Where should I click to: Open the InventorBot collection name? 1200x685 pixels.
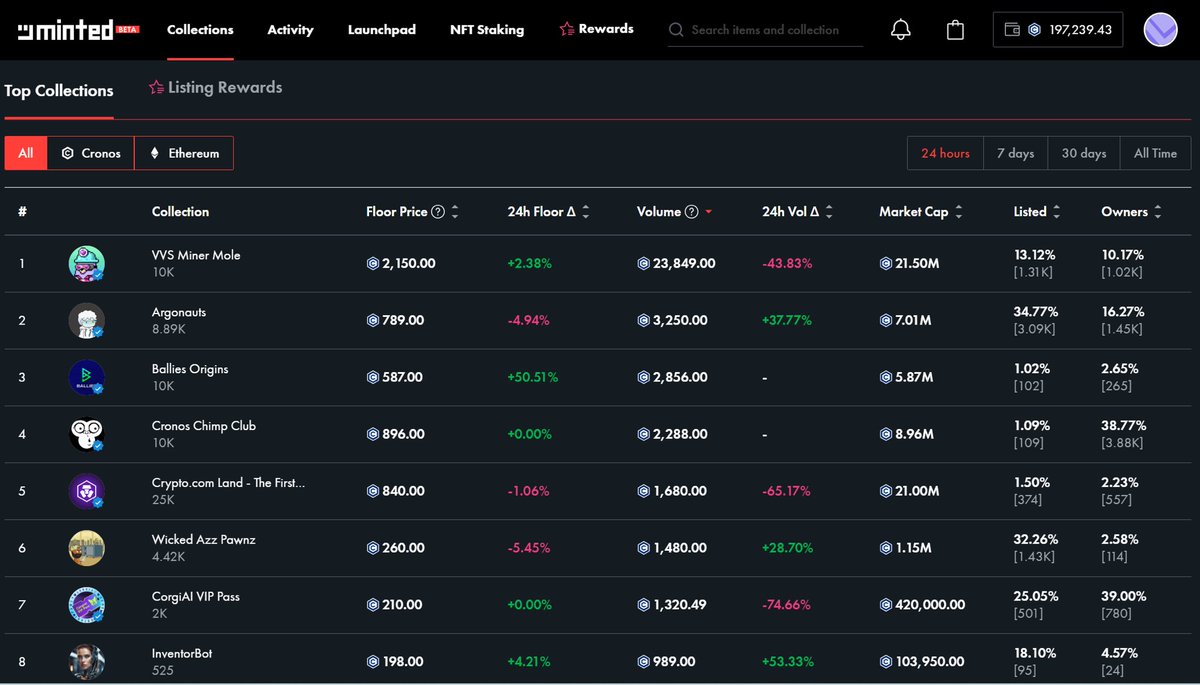(x=182, y=654)
